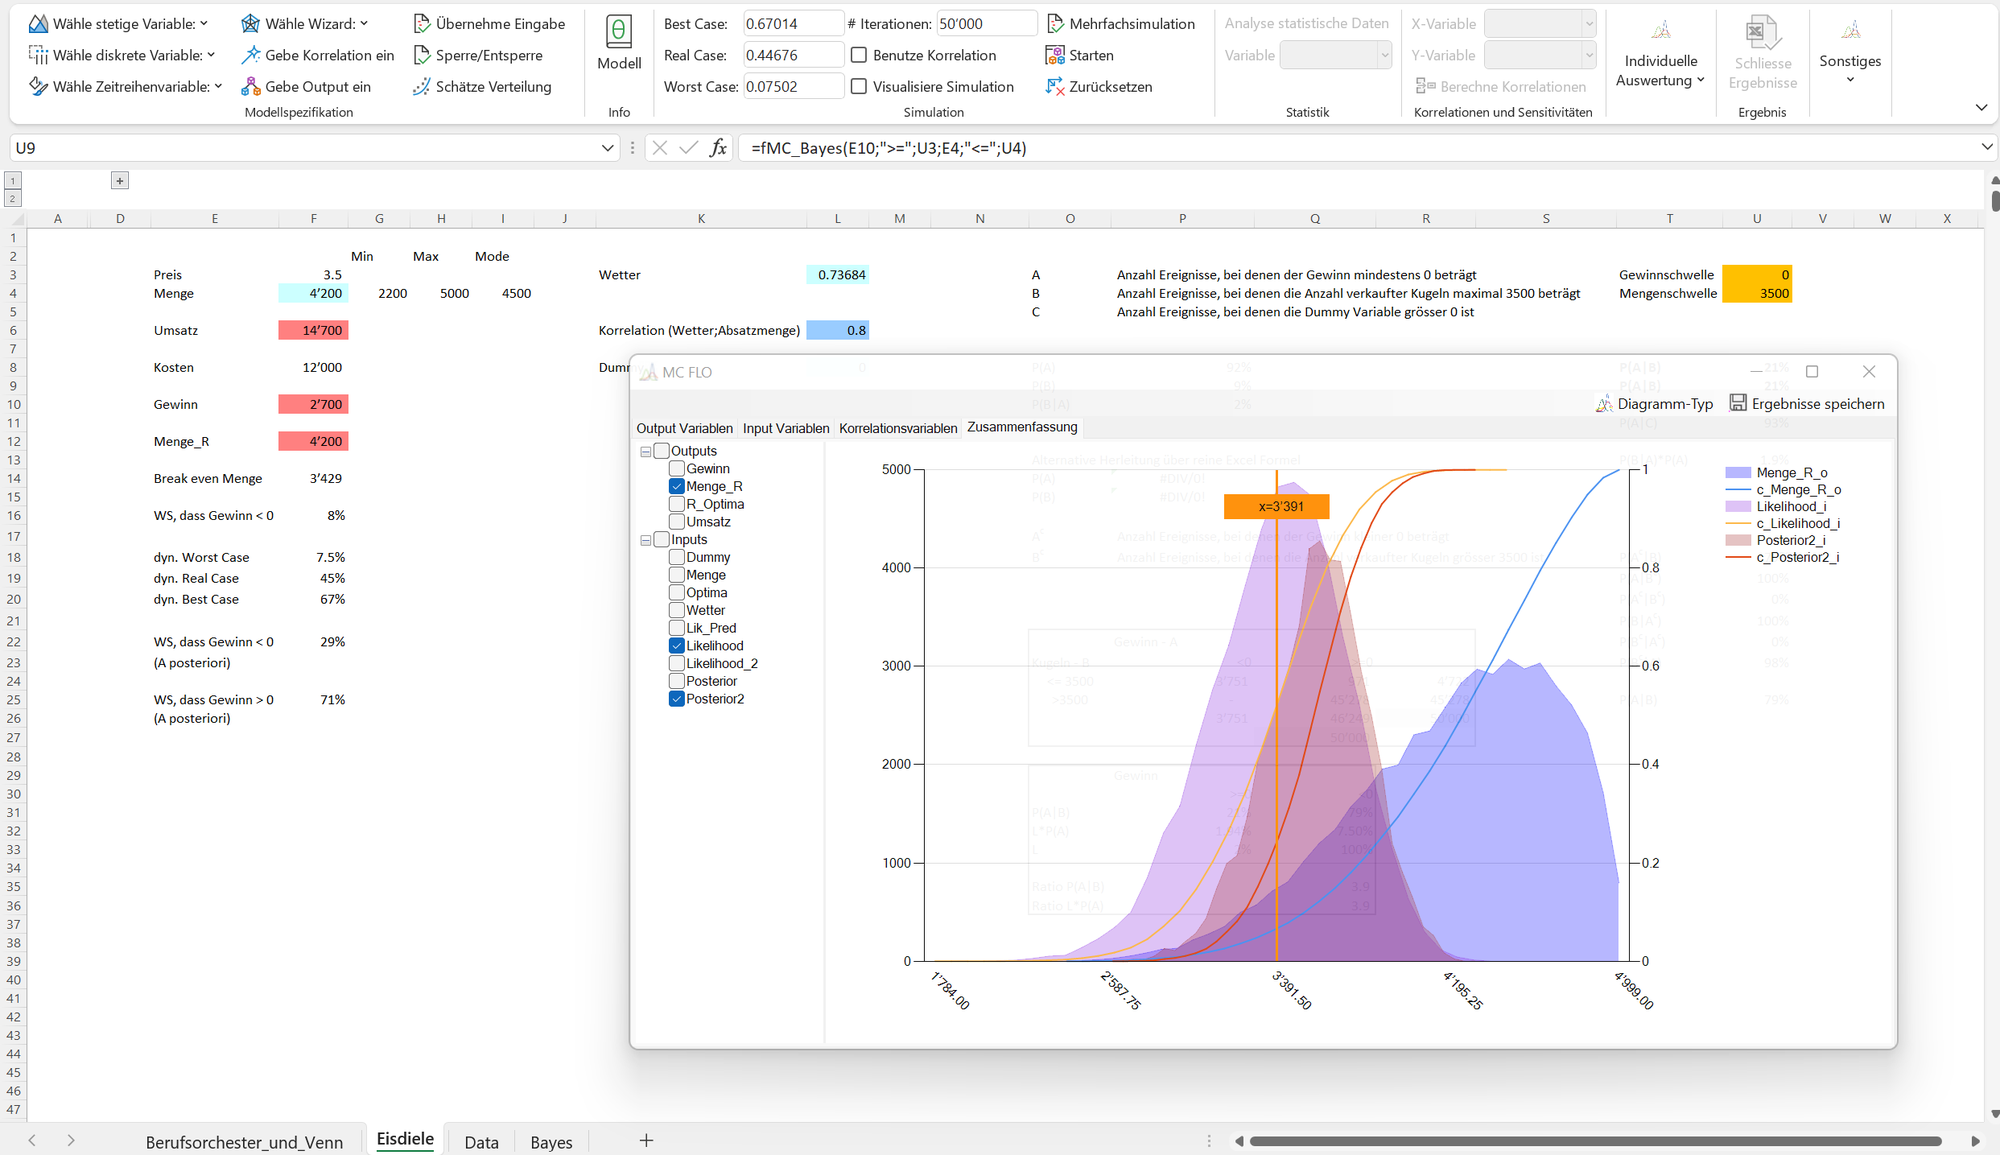2000x1155 pixels.
Task: Click the Zurücksetzen reset icon
Action: point(1055,86)
